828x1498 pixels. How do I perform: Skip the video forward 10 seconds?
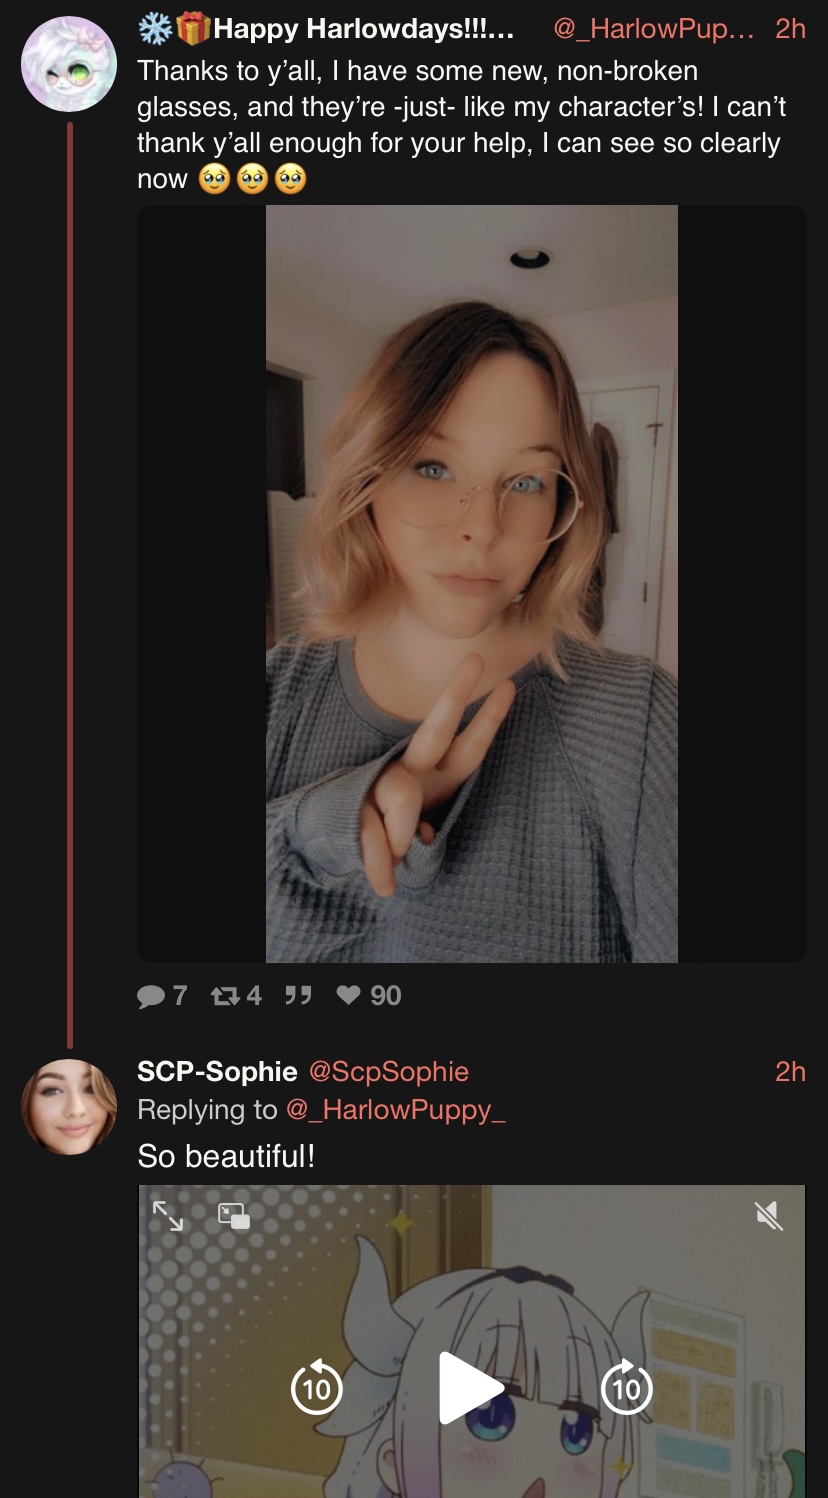click(x=627, y=1388)
